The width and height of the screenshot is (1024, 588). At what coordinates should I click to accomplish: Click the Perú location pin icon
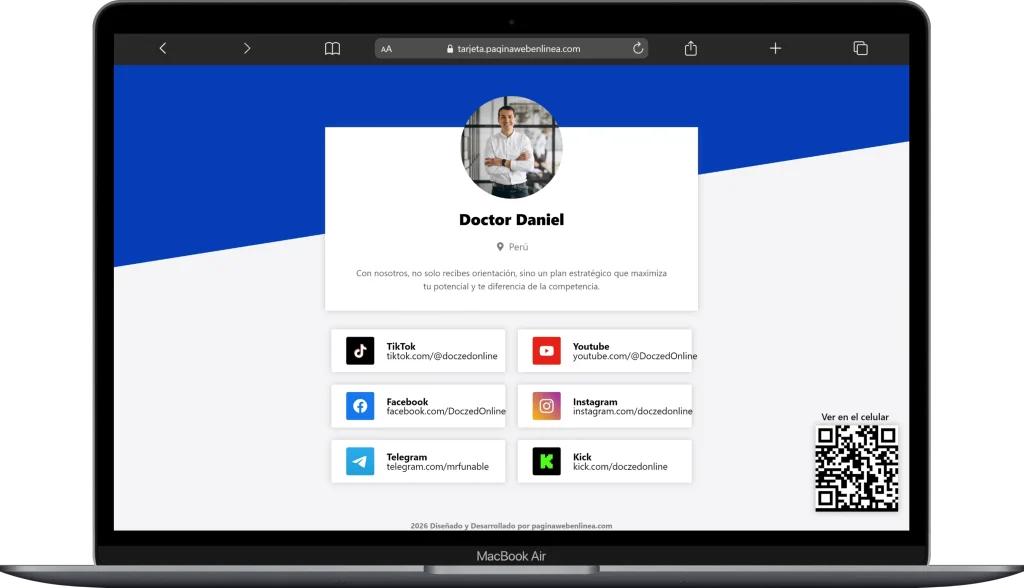pyautogui.click(x=500, y=247)
